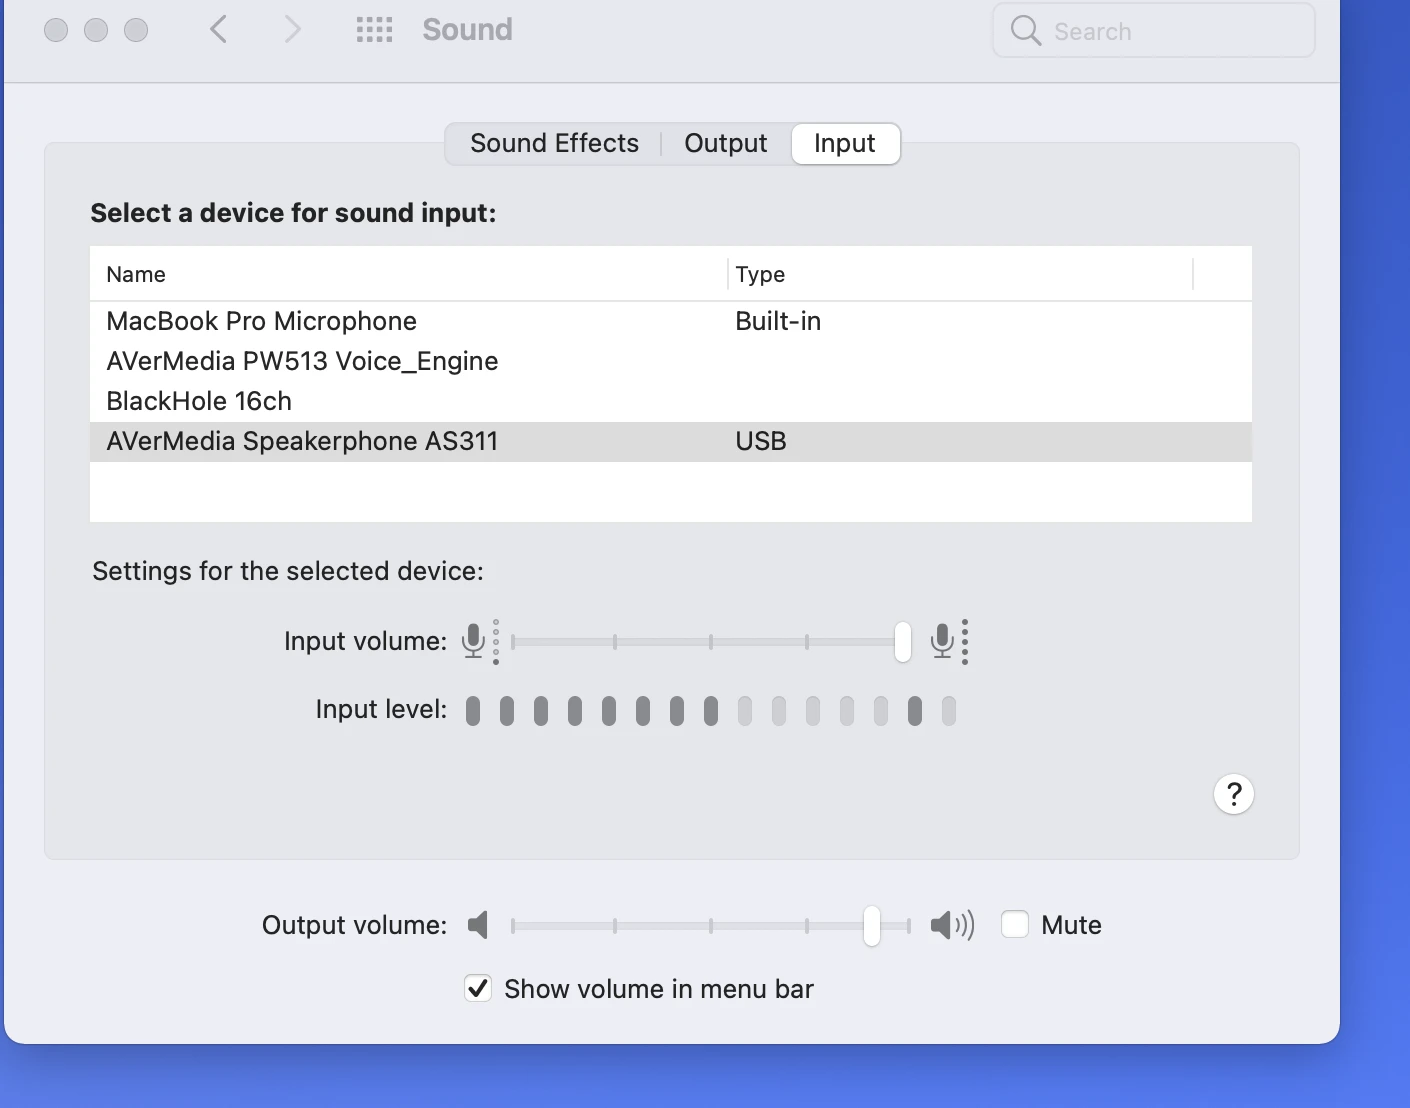
Task: Adjust the Output volume slider knob
Action: pos(872,925)
